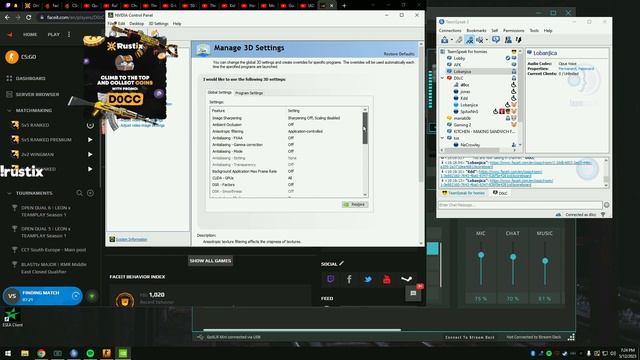This screenshot has height=360, width=640.
Task: Open the FACEIT Dashboard
Action: click(31, 78)
